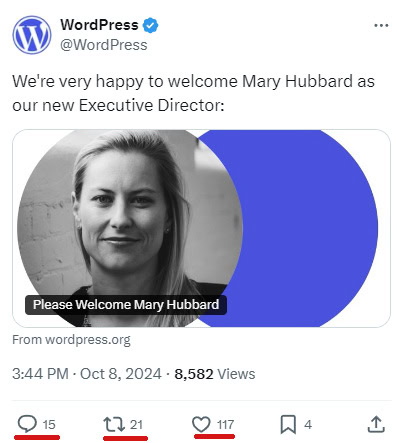
Task: Click the 3:44 PM Oct 8, 2024 timestamp
Action: (x=87, y=374)
